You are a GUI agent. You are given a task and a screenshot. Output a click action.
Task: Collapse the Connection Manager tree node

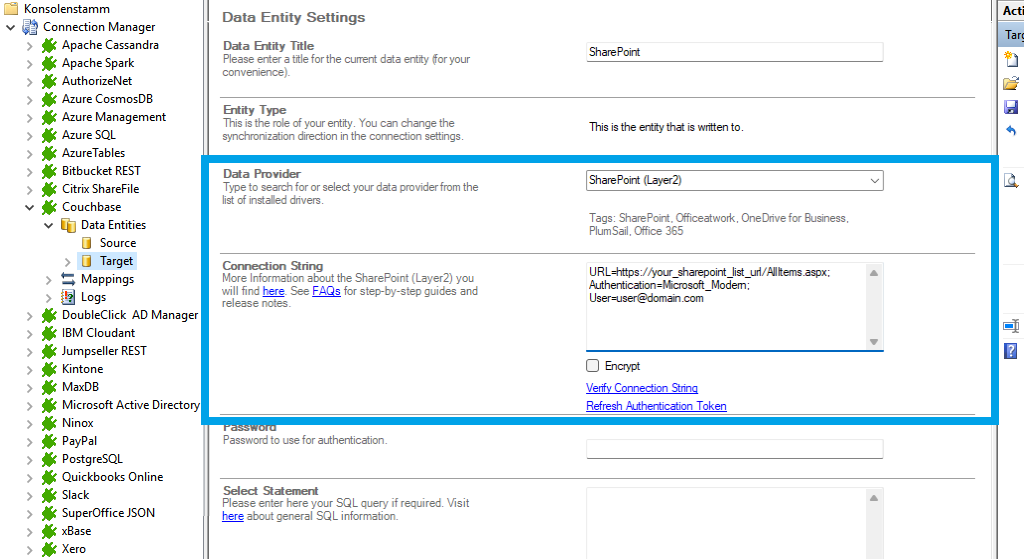click(x=10, y=27)
